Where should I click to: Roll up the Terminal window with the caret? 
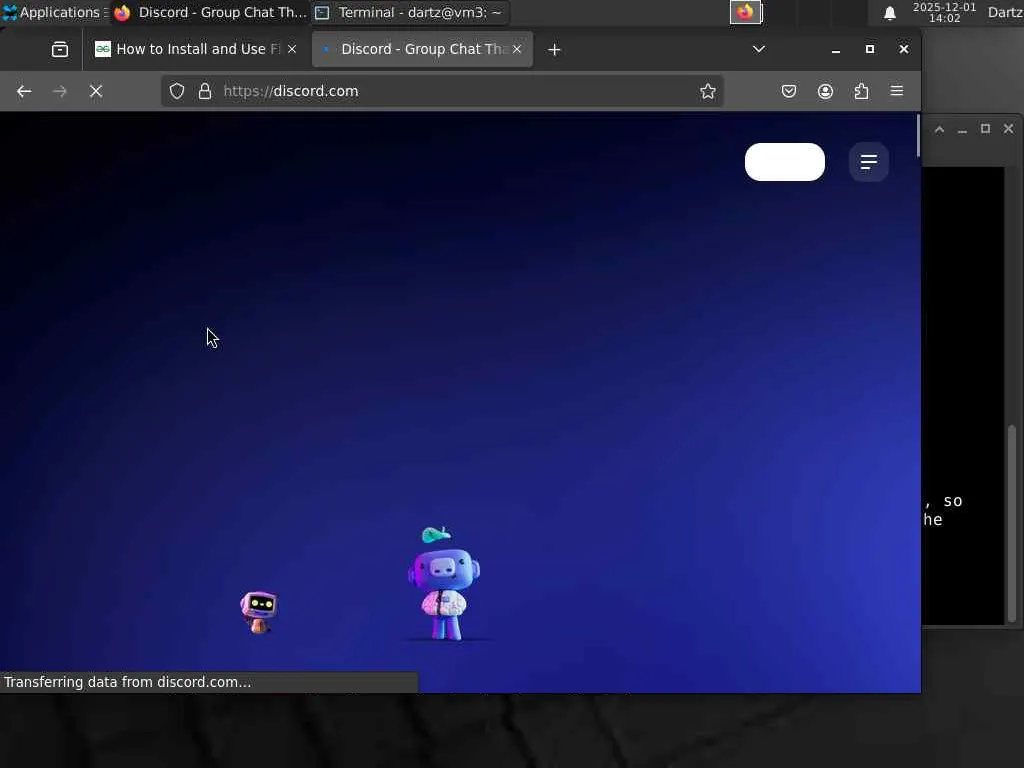click(x=940, y=129)
